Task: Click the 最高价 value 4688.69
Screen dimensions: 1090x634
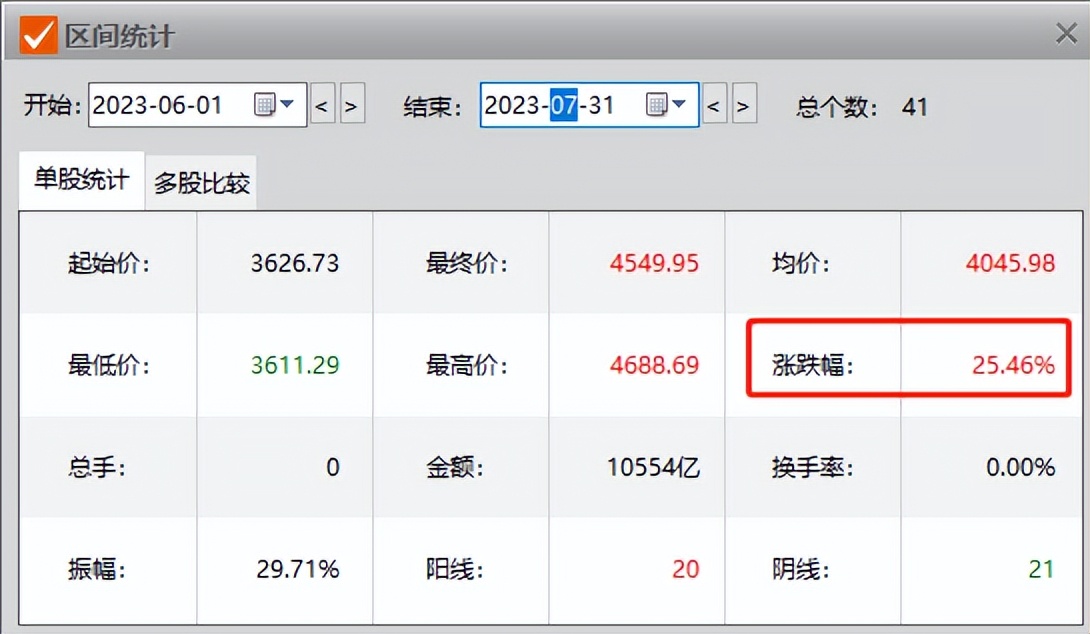Action: pyautogui.click(x=655, y=364)
